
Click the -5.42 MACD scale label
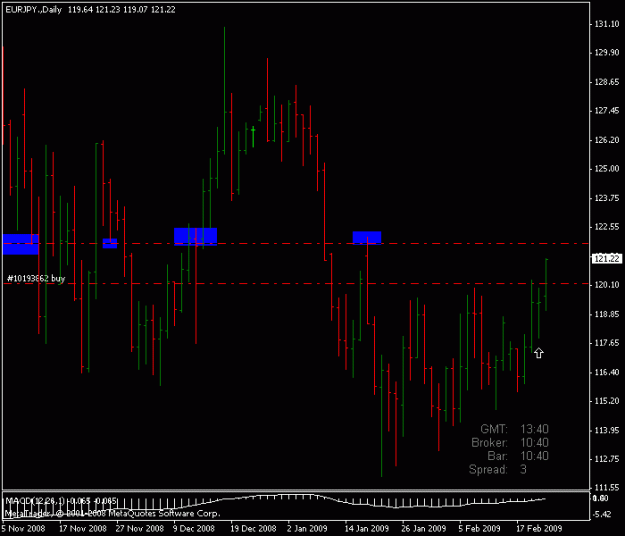click(602, 514)
